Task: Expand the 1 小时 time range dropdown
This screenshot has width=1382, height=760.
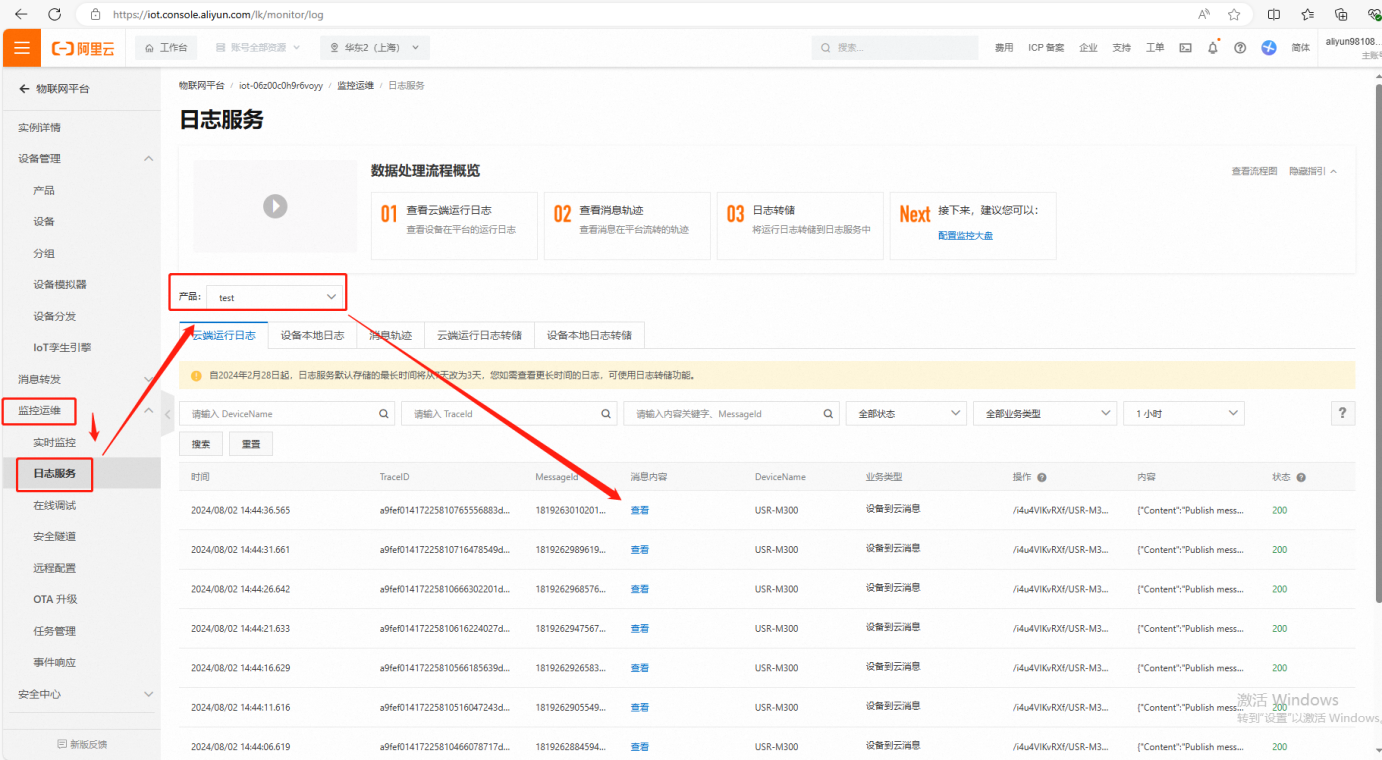Action: [x=1183, y=414]
